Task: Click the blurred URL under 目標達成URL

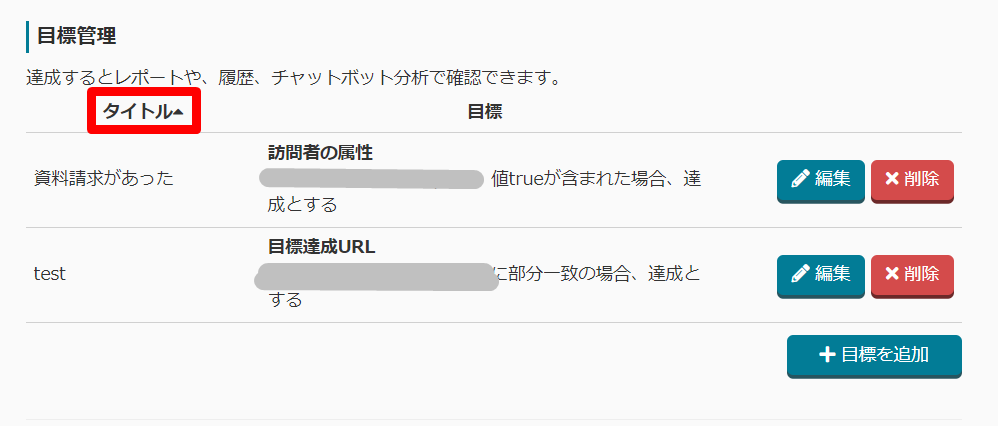Action: [376, 274]
